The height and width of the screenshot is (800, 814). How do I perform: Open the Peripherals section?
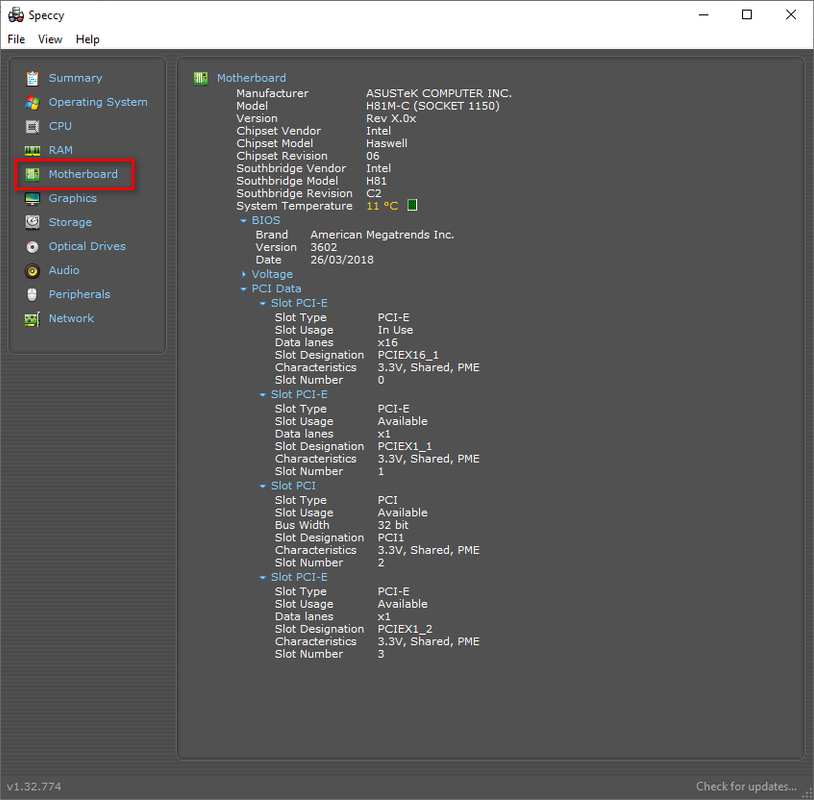coord(79,294)
